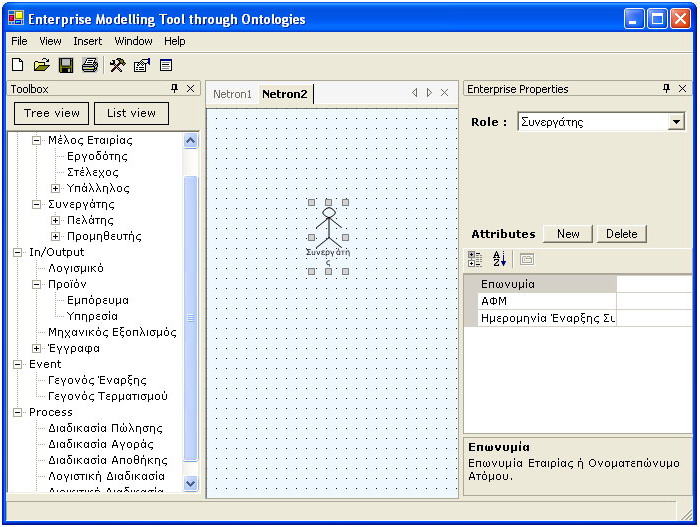Select Εργοδότης in the tree
Image resolution: width=700 pixels, height=527 pixels.
point(97,156)
